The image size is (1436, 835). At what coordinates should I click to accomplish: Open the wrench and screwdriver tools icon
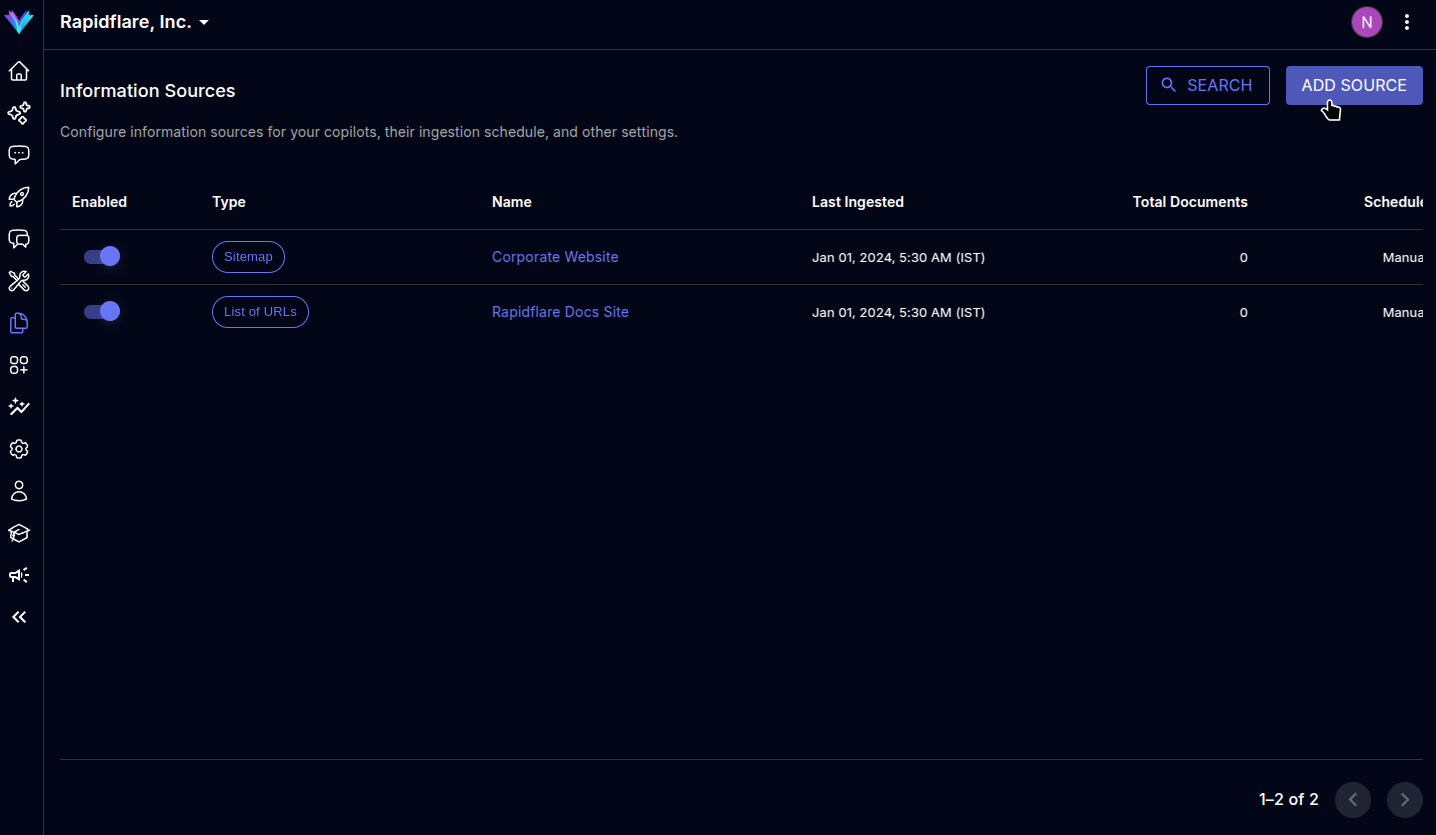point(19,281)
